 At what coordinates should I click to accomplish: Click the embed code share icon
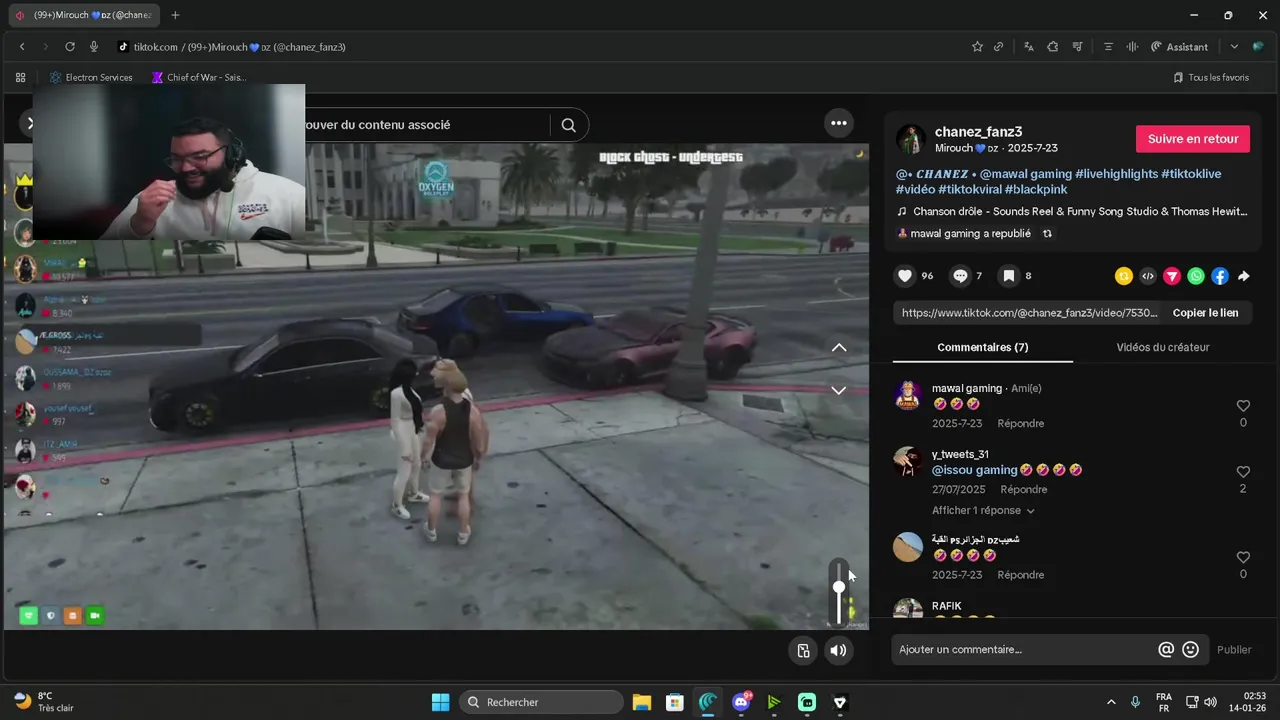pos(1148,276)
